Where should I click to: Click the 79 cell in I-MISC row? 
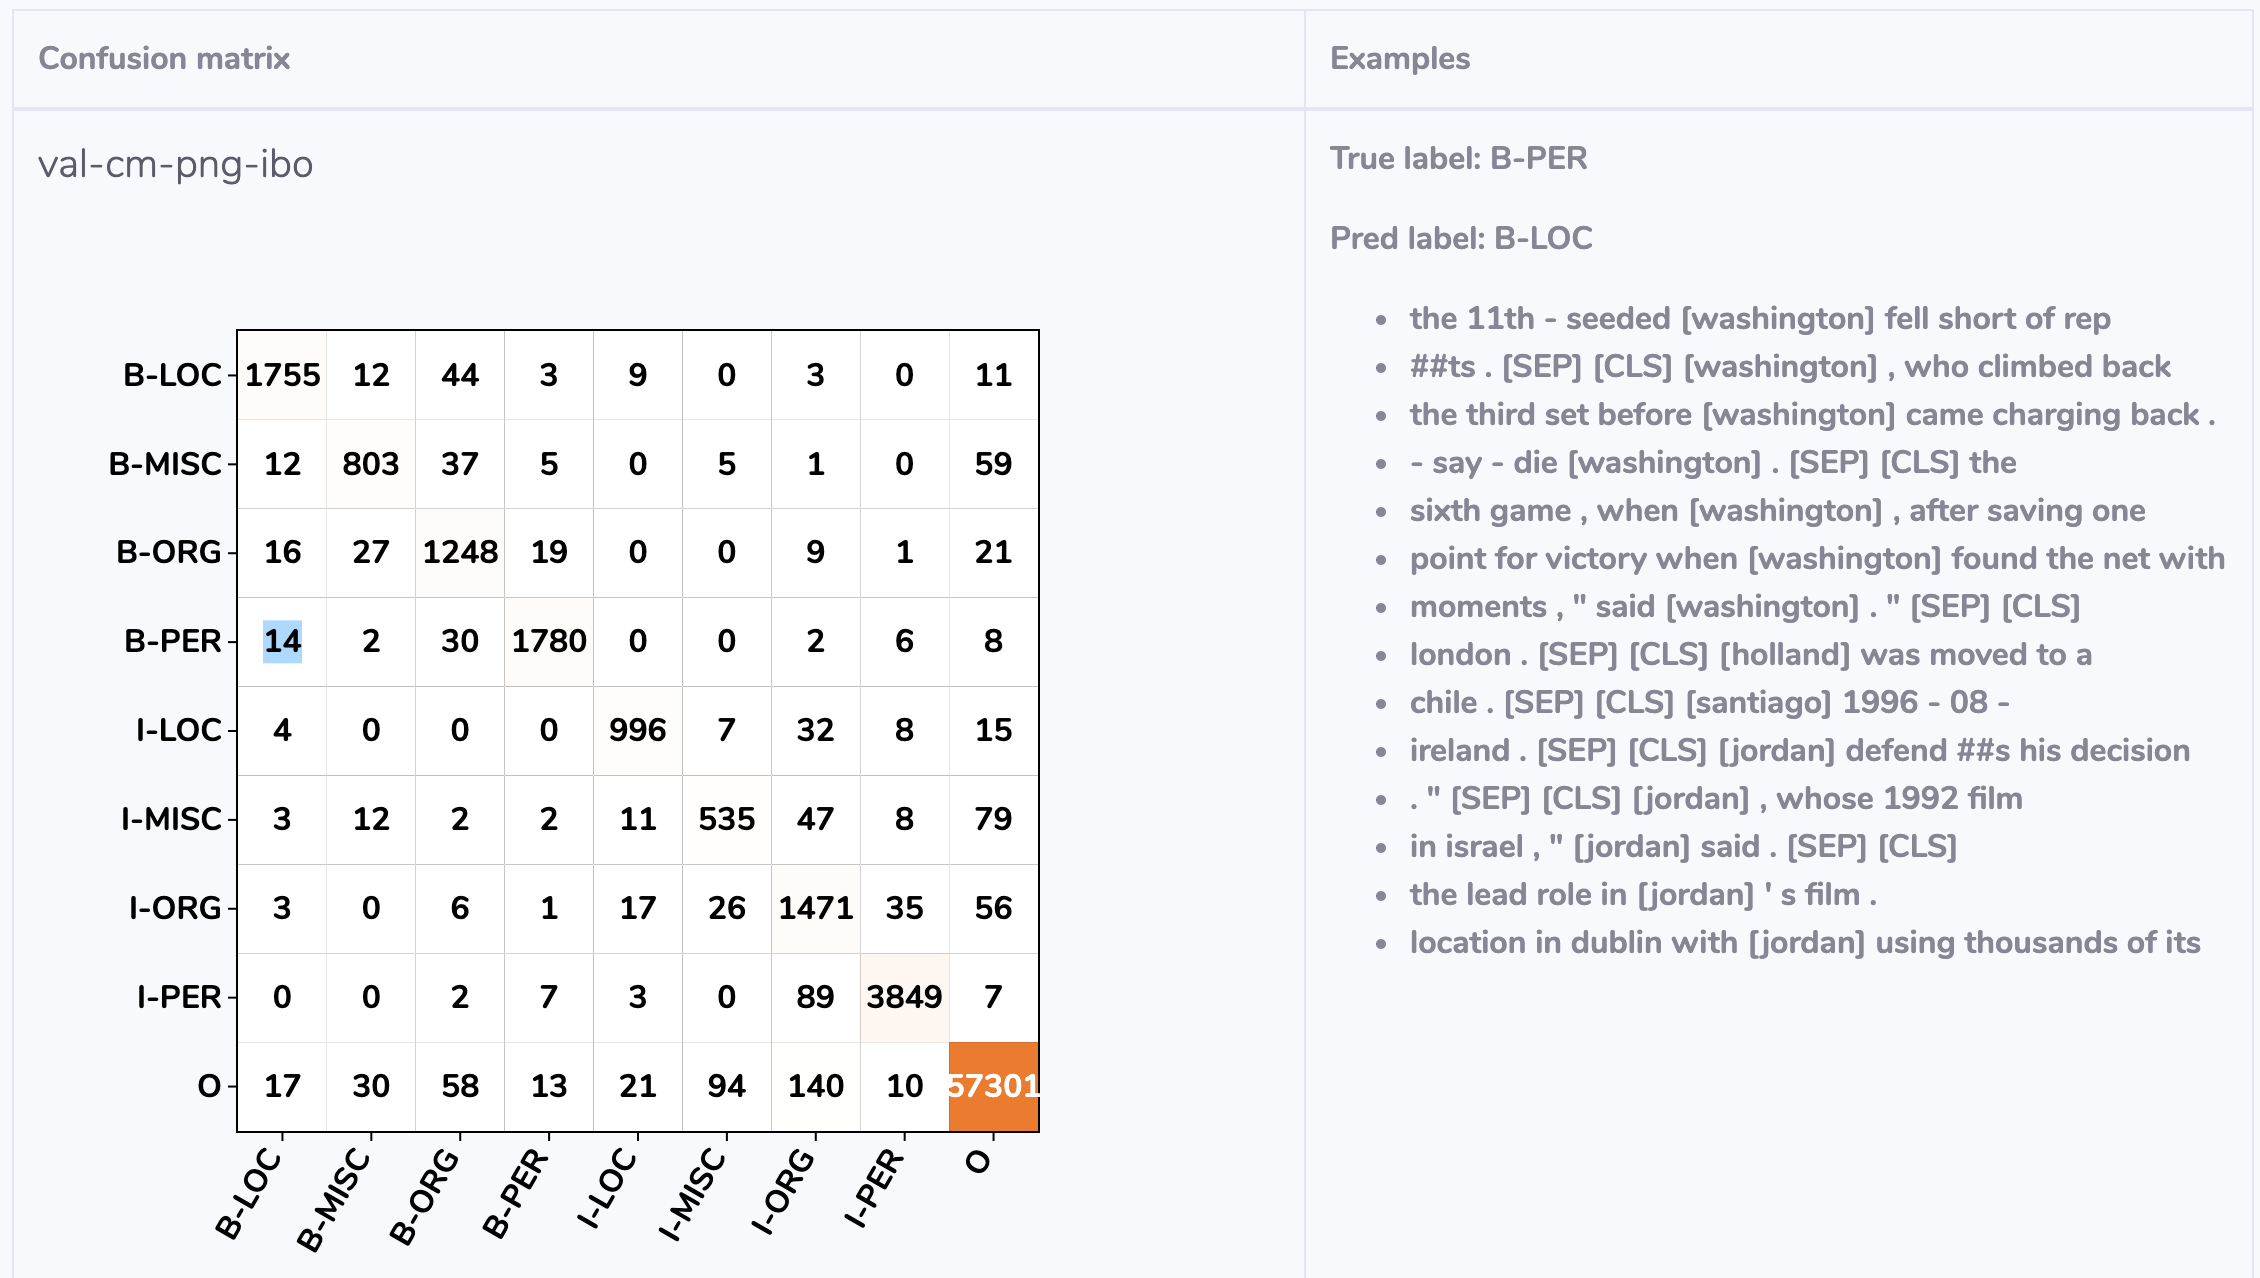(x=993, y=819)
